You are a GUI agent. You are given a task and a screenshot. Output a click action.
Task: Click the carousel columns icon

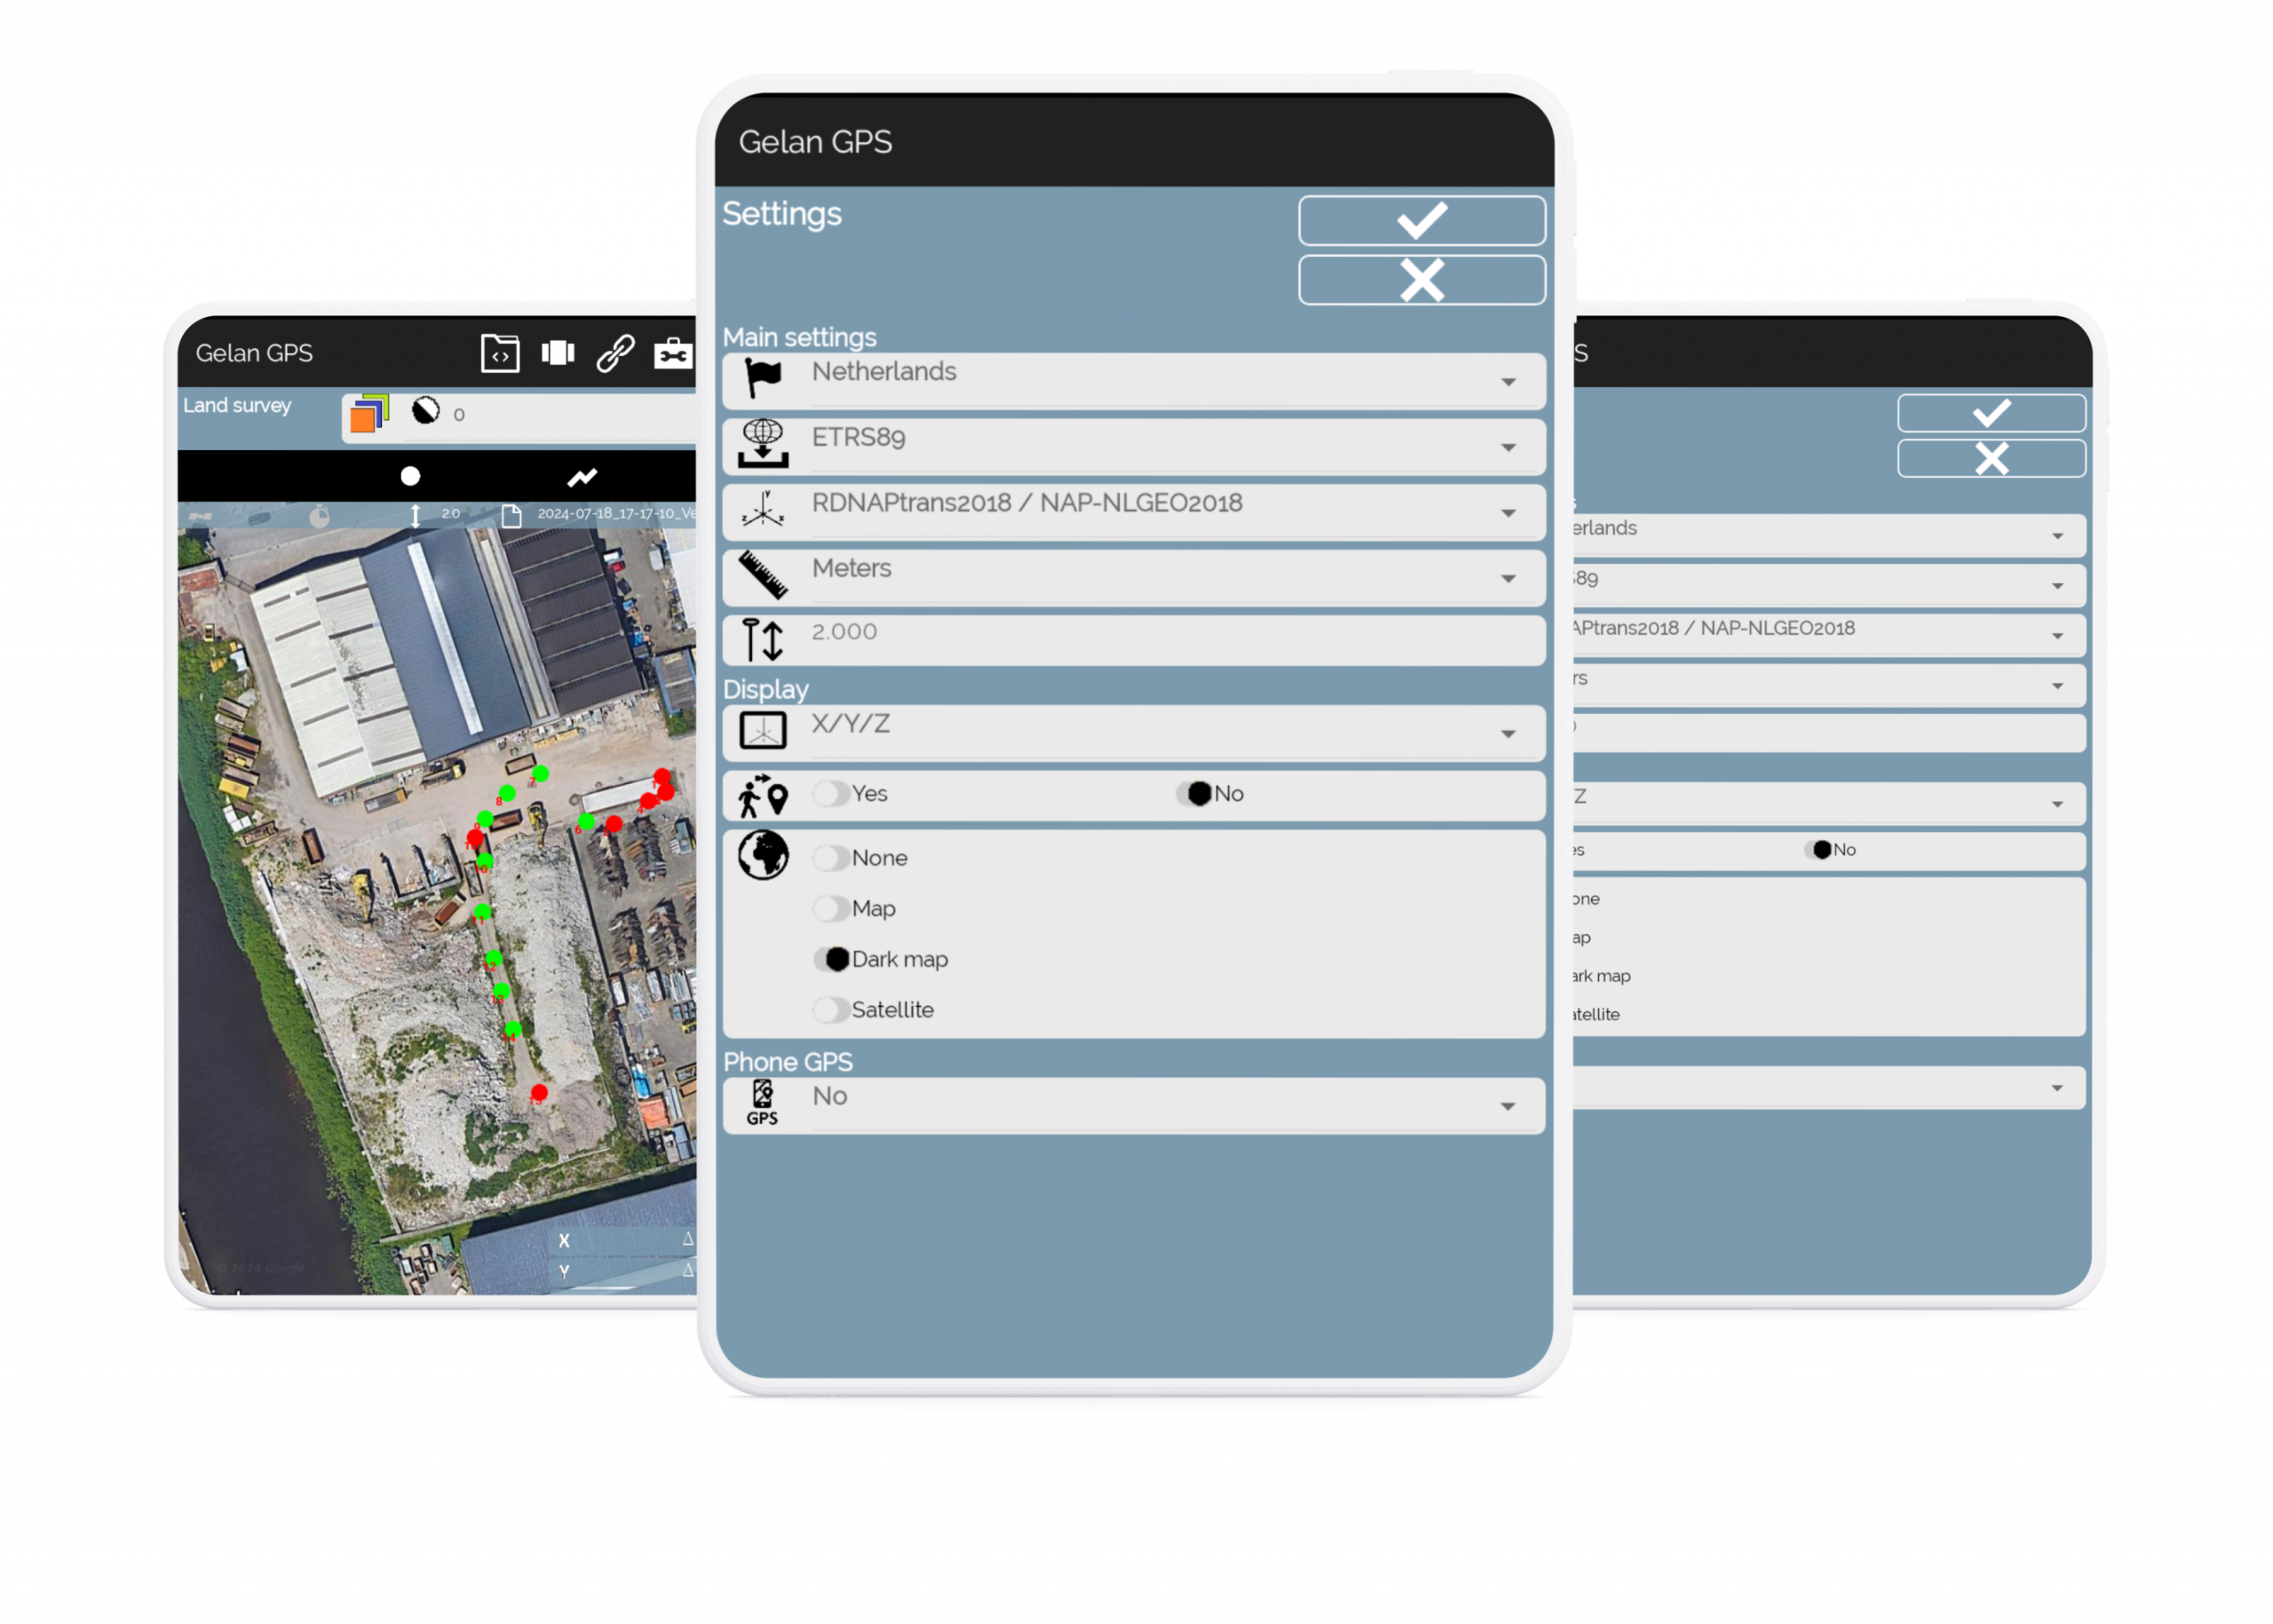[x=558, y=353]
